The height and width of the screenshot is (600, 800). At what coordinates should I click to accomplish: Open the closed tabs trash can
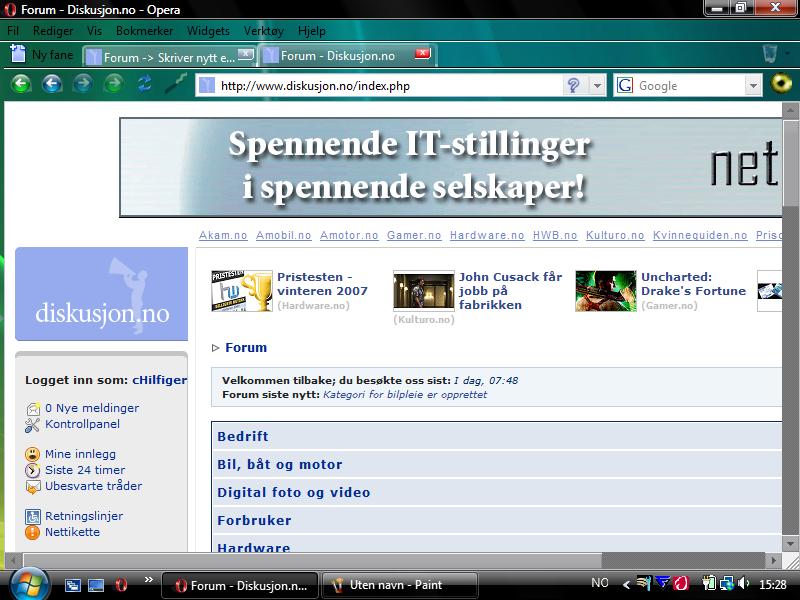(770, 54)
